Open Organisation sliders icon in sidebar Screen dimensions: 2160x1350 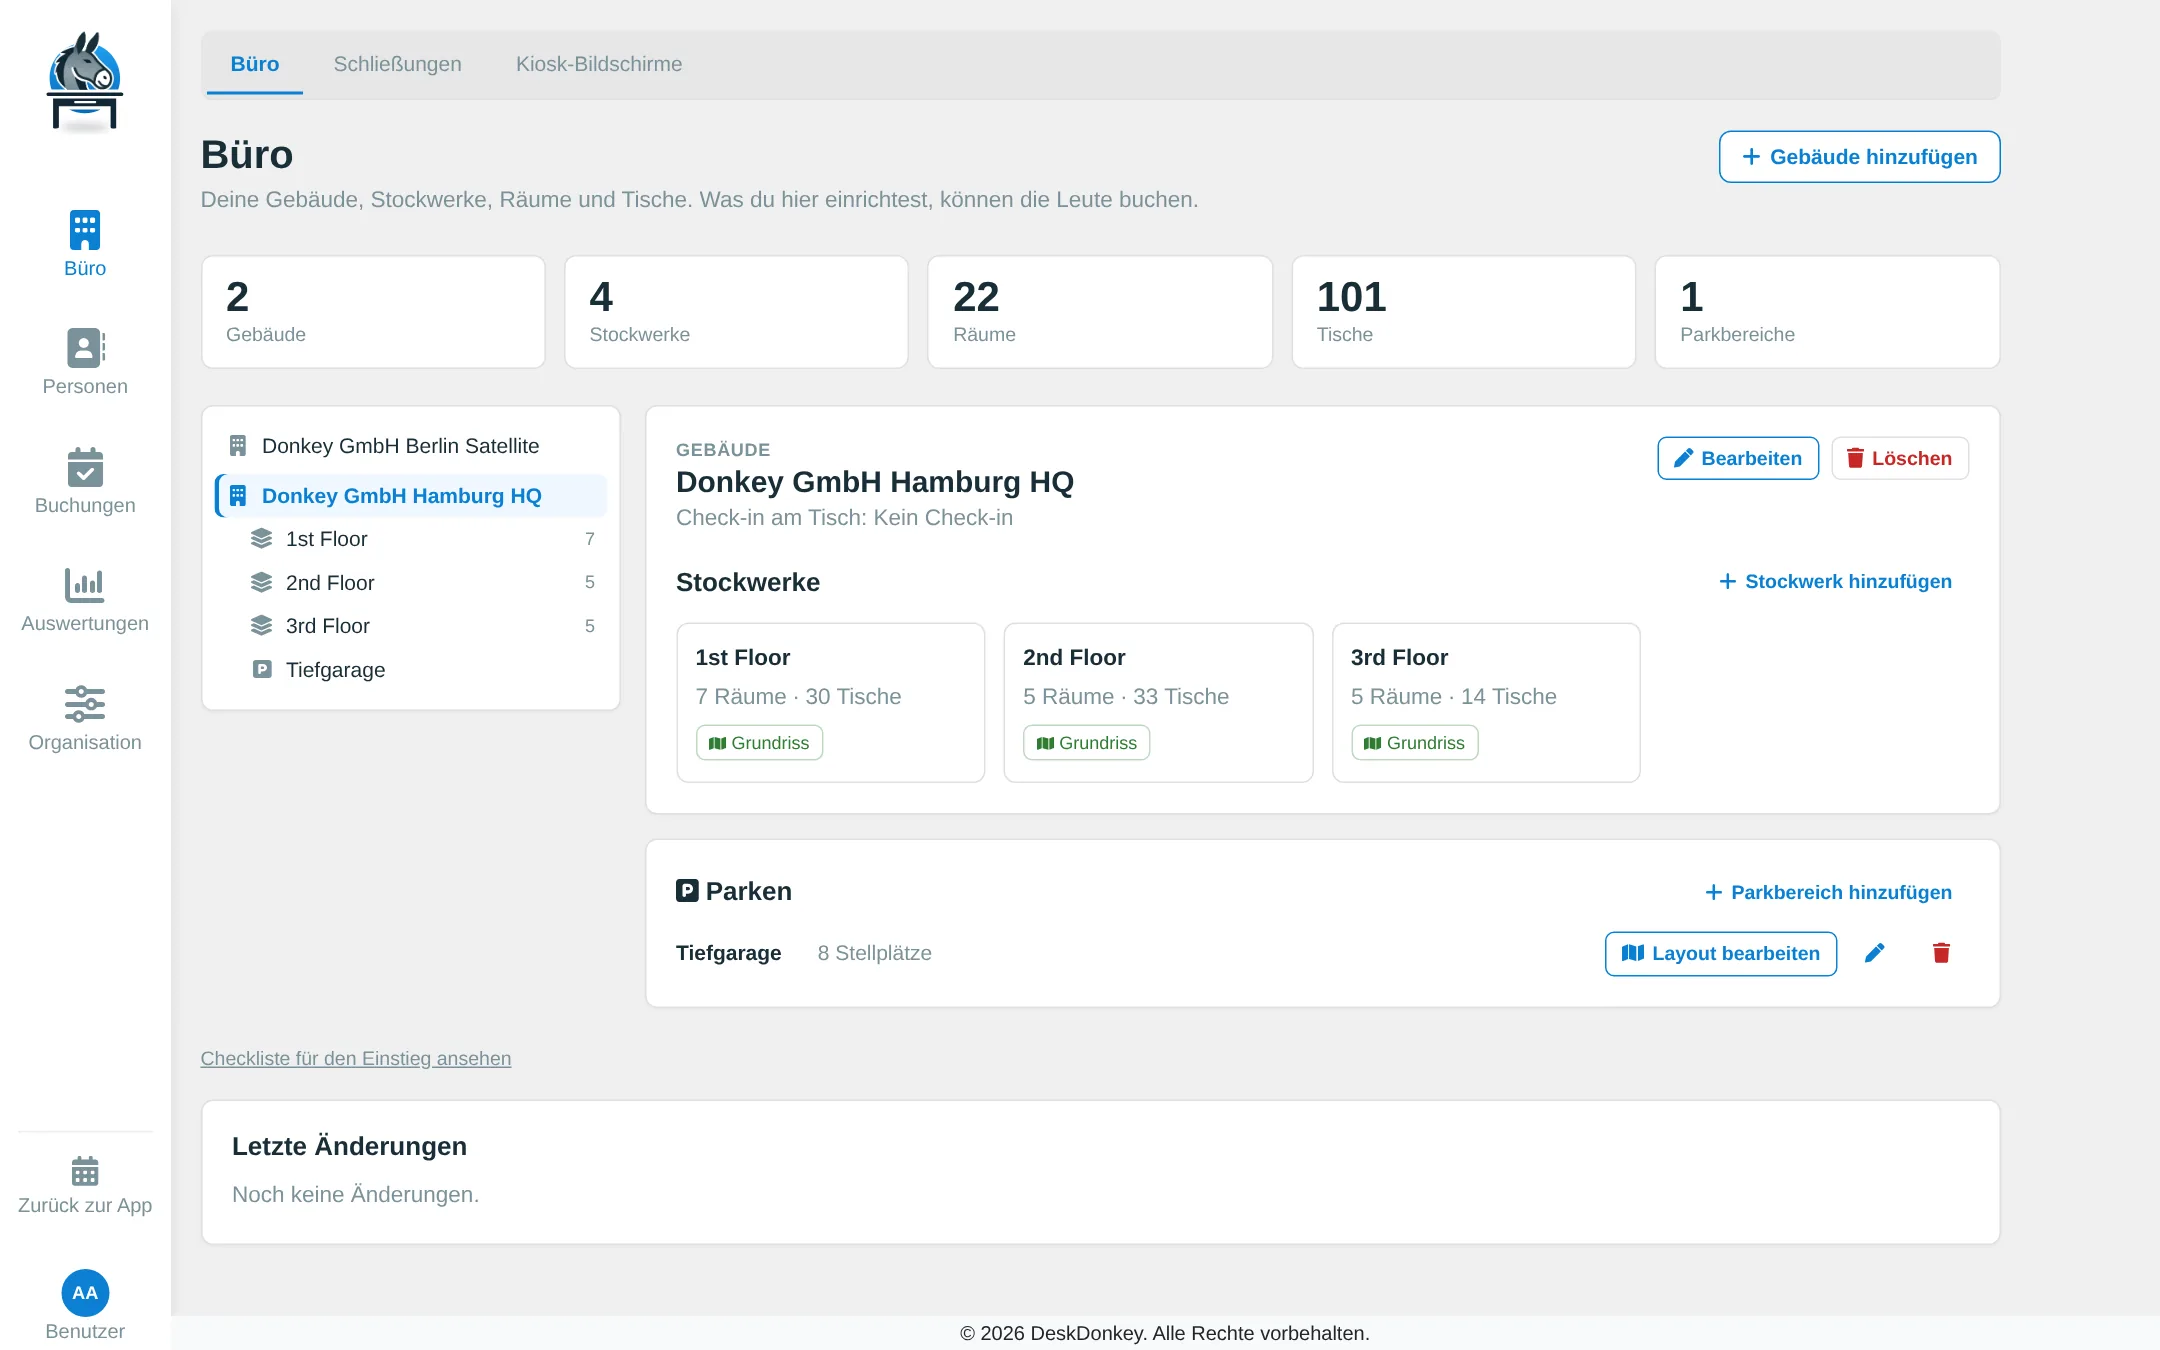click(85, 704)
